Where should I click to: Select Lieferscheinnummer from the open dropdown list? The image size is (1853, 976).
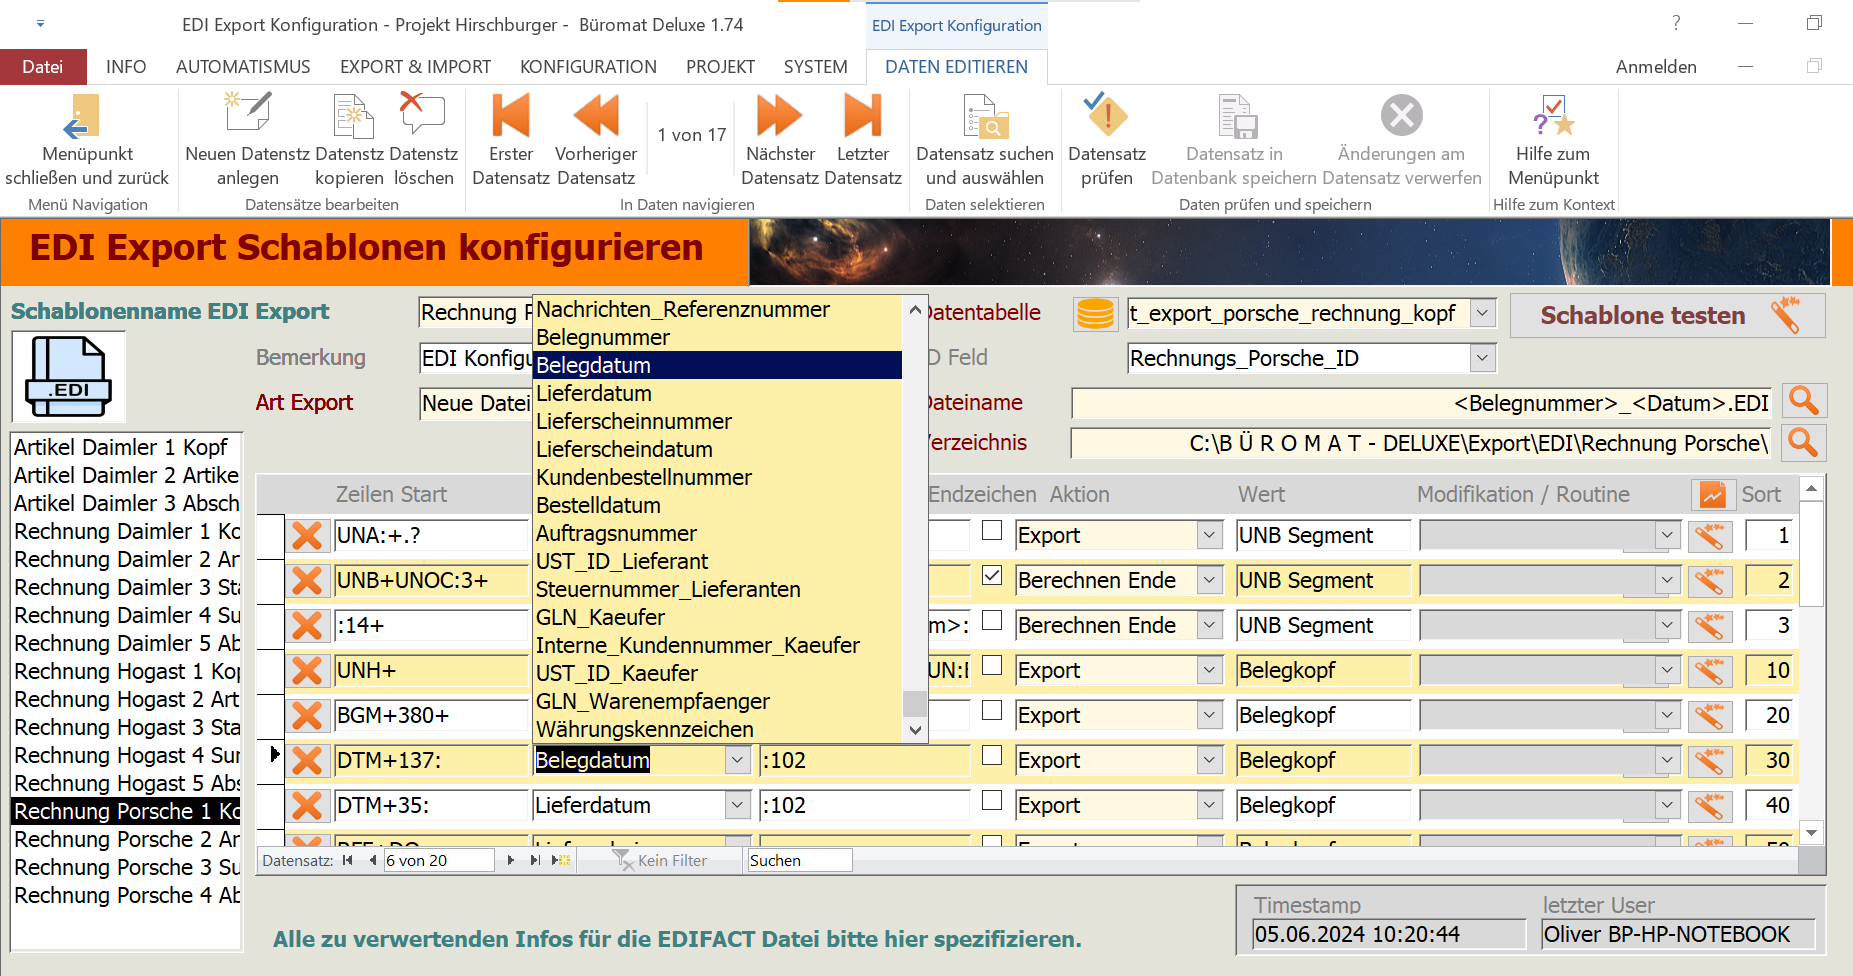[x=634, y=422]
